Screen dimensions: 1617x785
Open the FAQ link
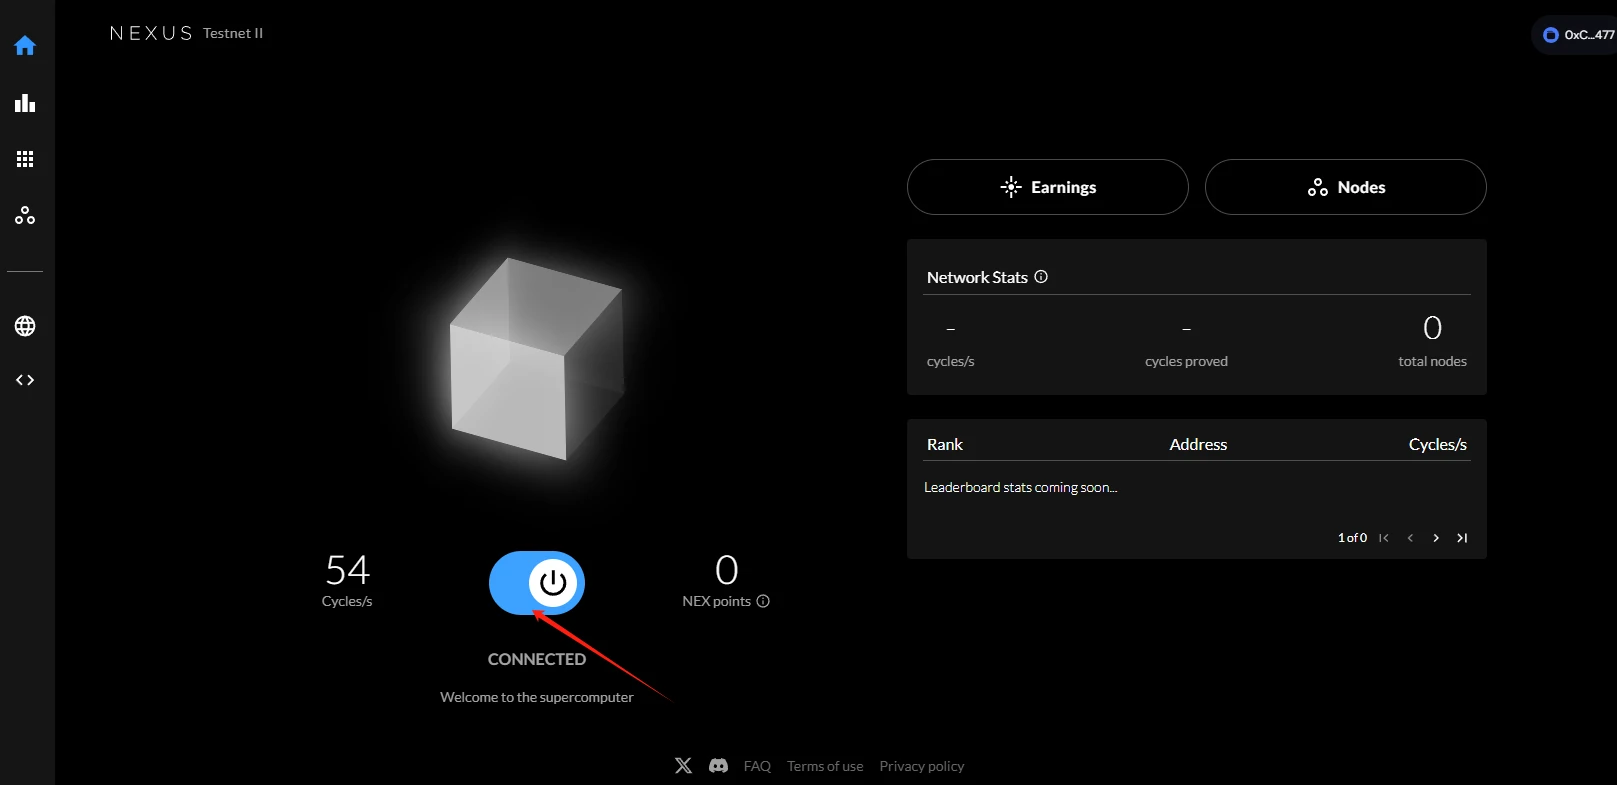click(757, 766)
